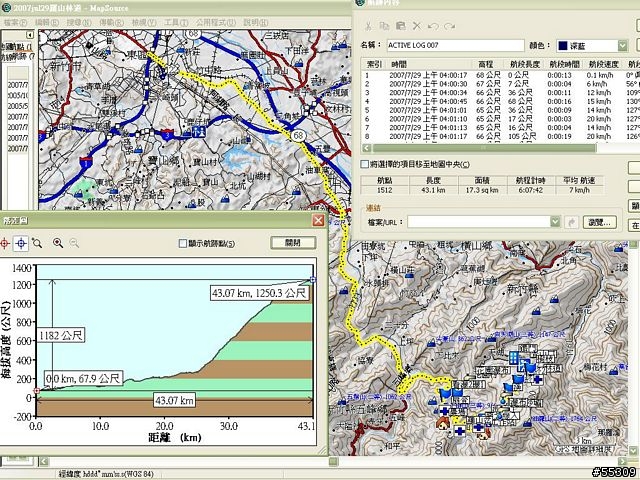Click the dark blue color swatch
This screenshot has width=640, height=480.
point(562,46)
